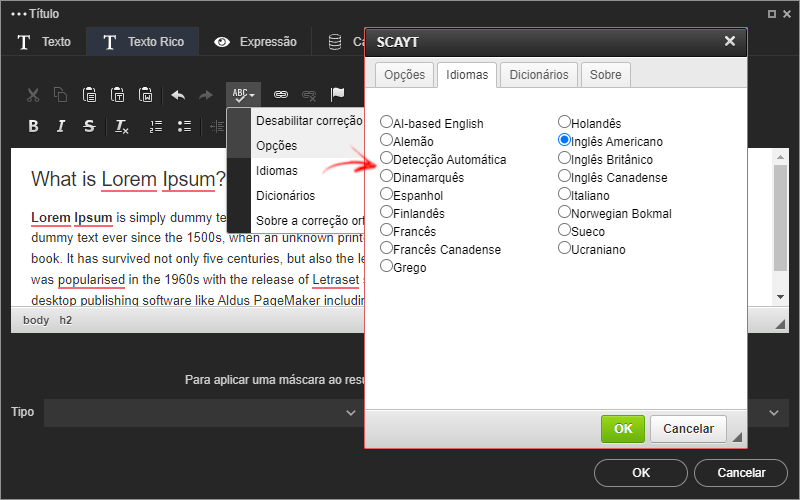Select the Ucraniano language
This screenshot has height=500, width=800.
pyautogui.click(x=564, y=248)
